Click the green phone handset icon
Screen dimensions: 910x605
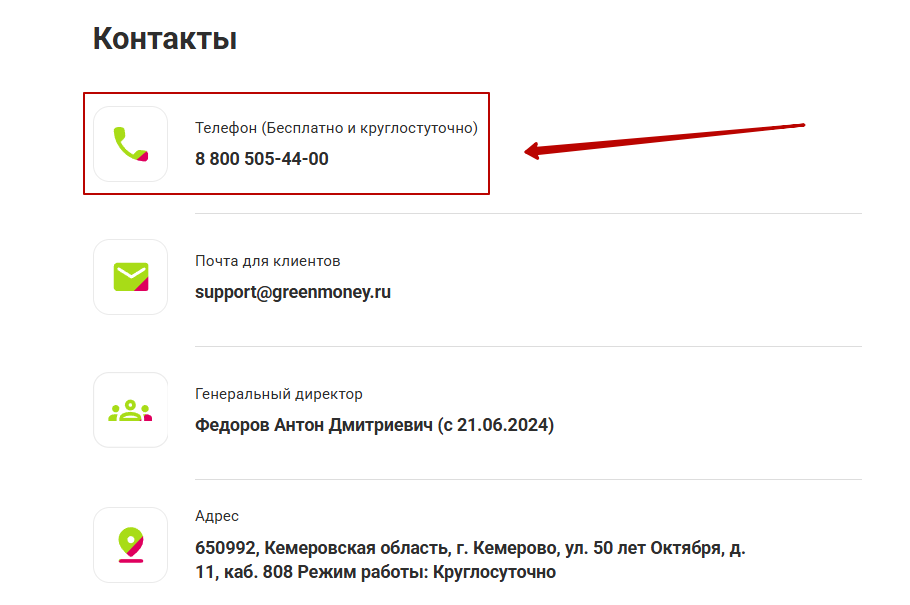(131, 144)
